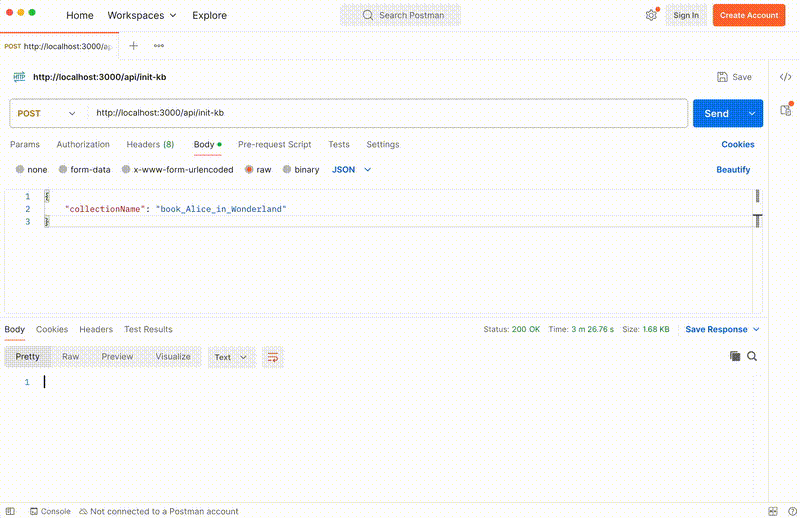Click the Create Account button

[749, 15]
